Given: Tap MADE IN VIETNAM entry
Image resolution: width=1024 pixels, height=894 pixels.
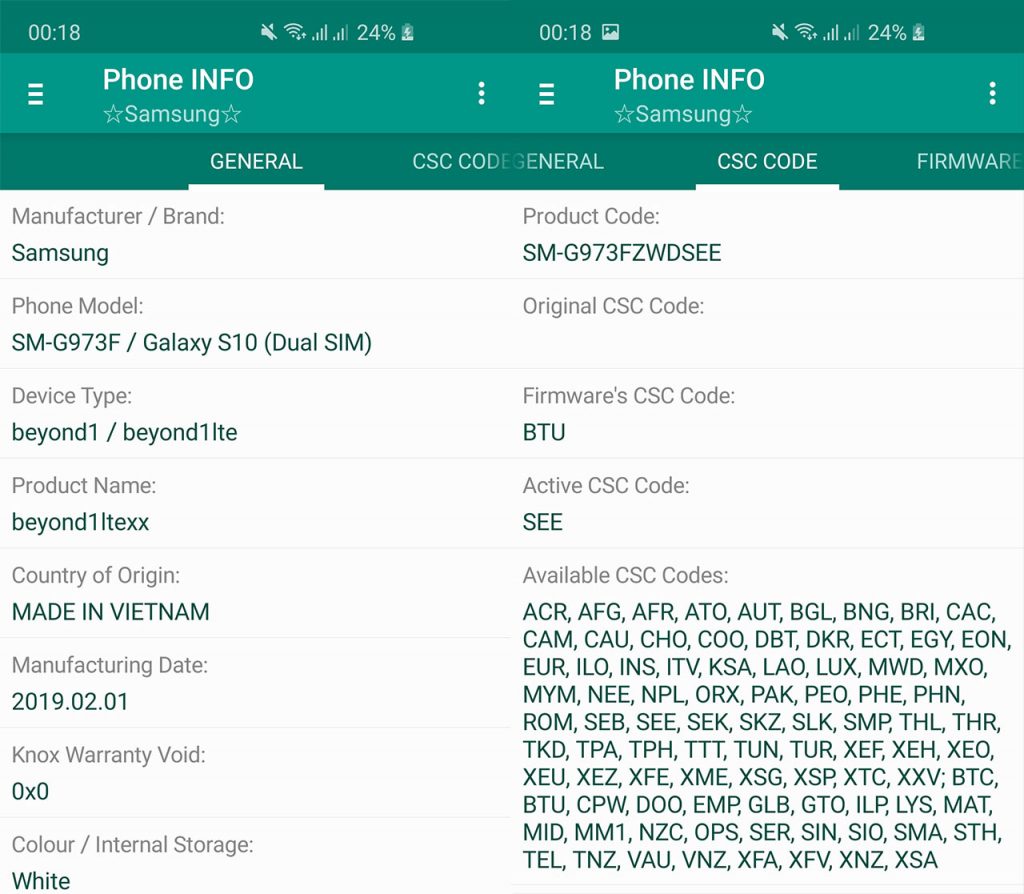Looking at the screenshot, I should click(111, 611).
